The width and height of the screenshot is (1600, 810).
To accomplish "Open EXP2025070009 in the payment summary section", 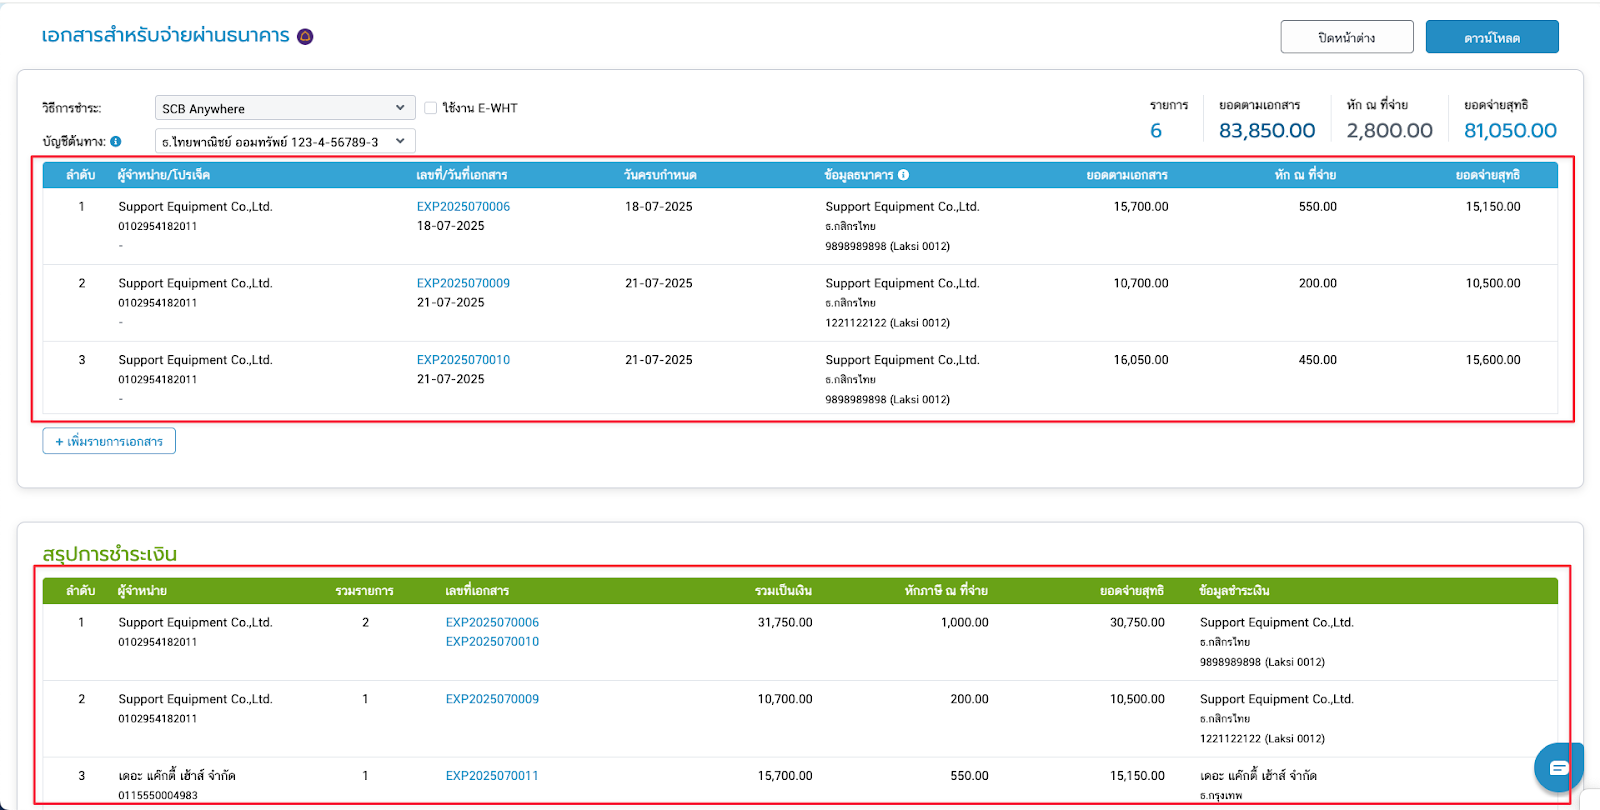I will pos(492,700).
